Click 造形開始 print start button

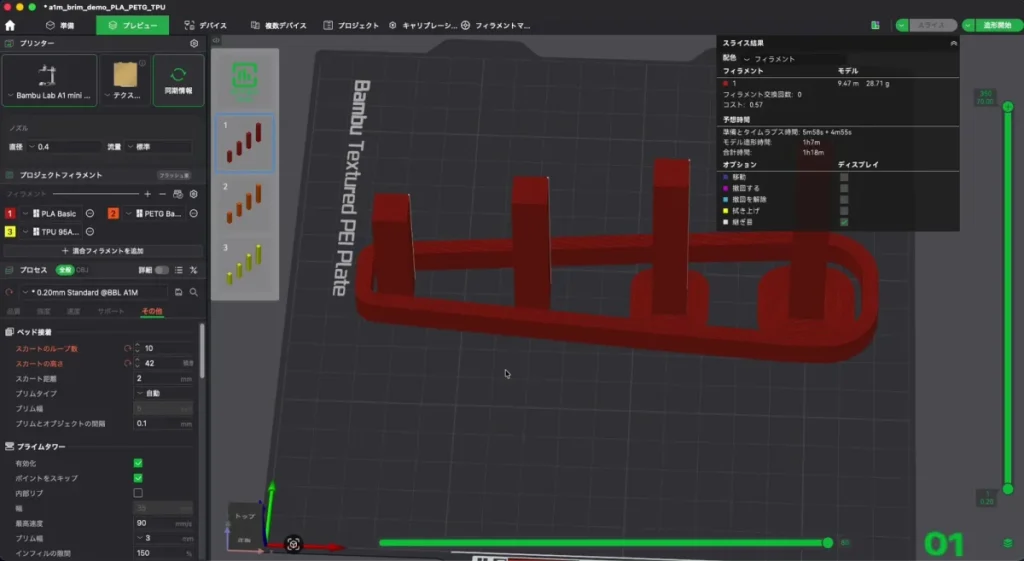click(996, 25)
